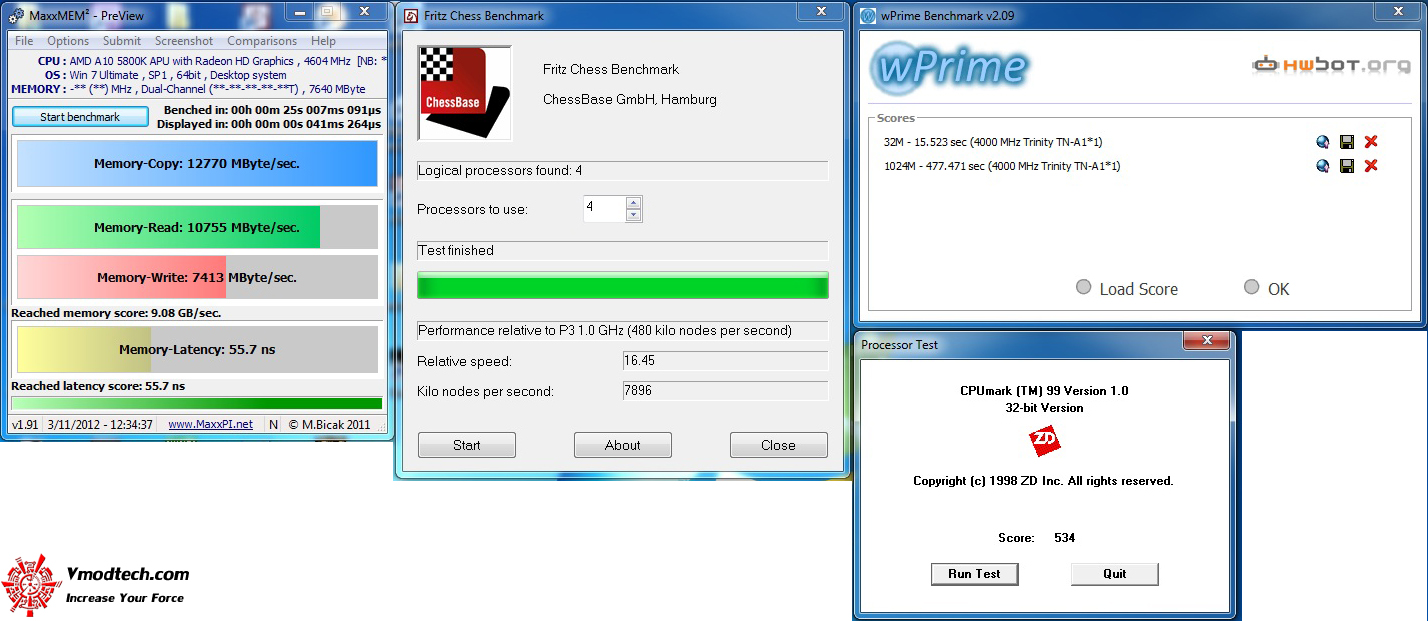Click 'ChessBase GmbH, Hamburg' text
1428x621 pixels.
[630, 99]
